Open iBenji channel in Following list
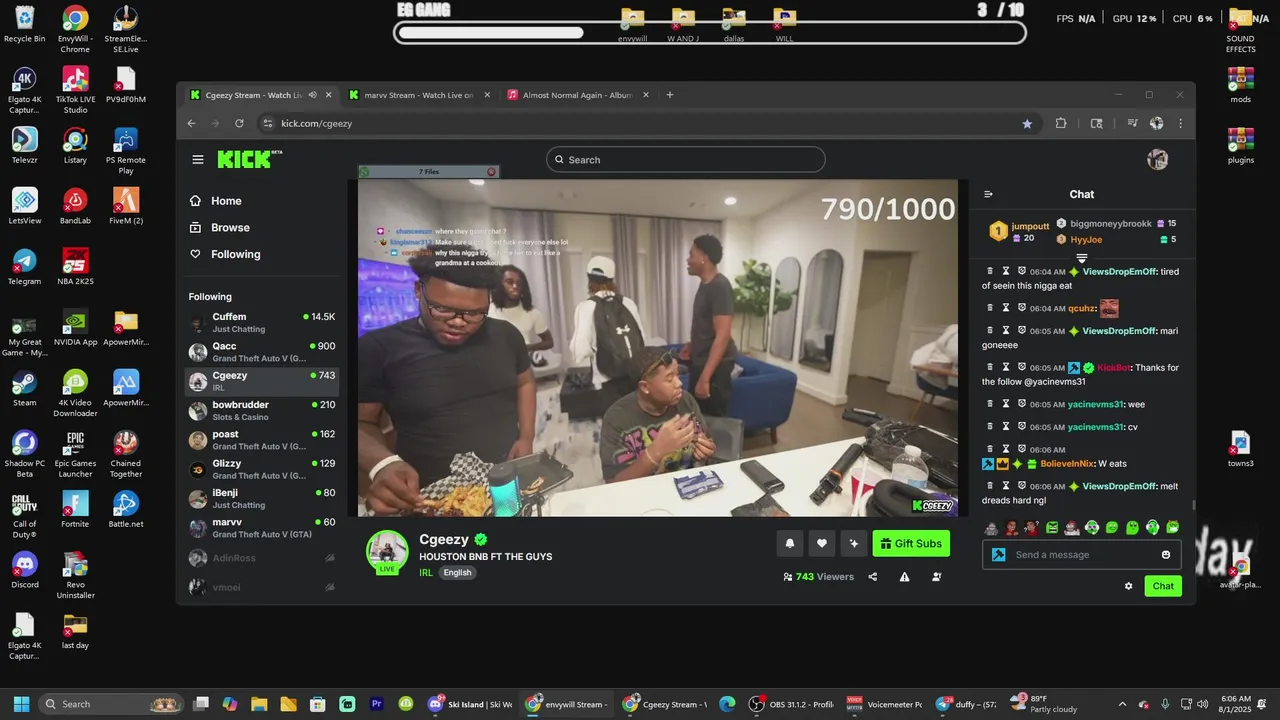 coord(262,498)
